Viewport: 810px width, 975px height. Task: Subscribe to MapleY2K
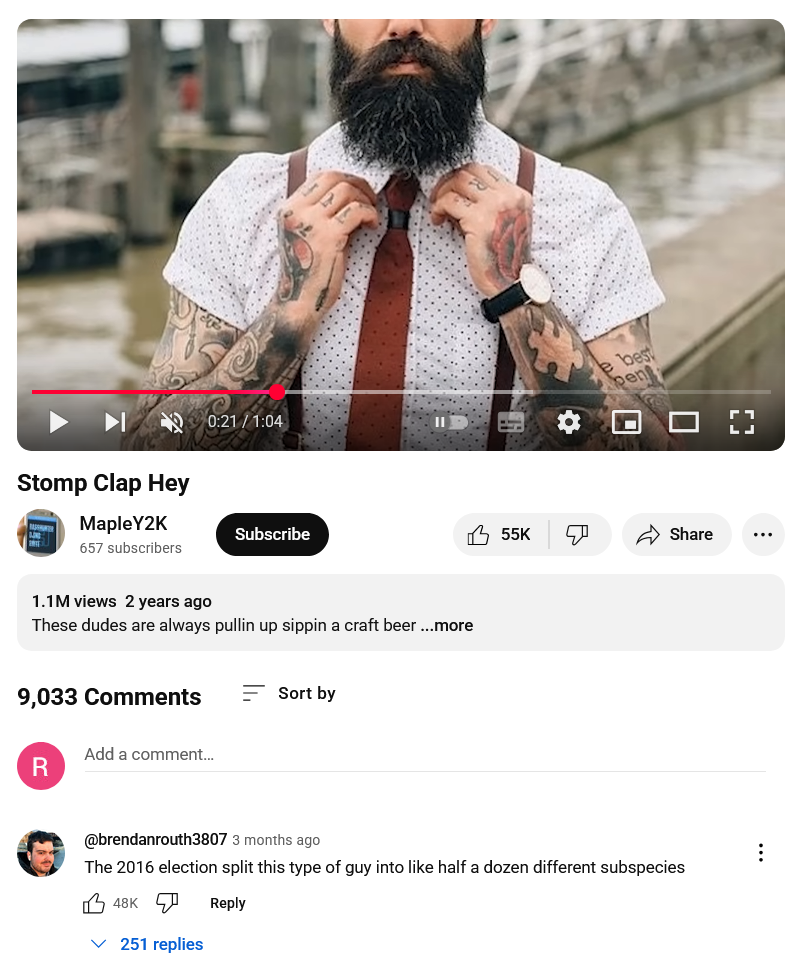pos(272,535)
